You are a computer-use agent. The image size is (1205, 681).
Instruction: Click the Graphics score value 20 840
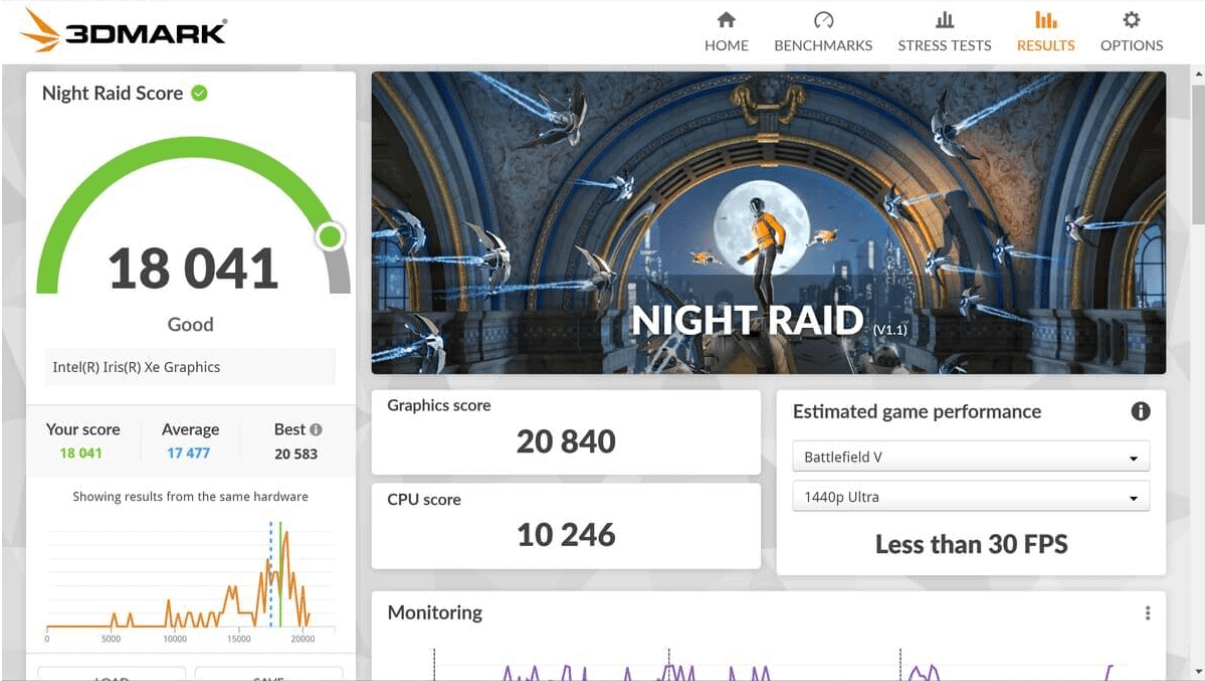tap(566, 441)
